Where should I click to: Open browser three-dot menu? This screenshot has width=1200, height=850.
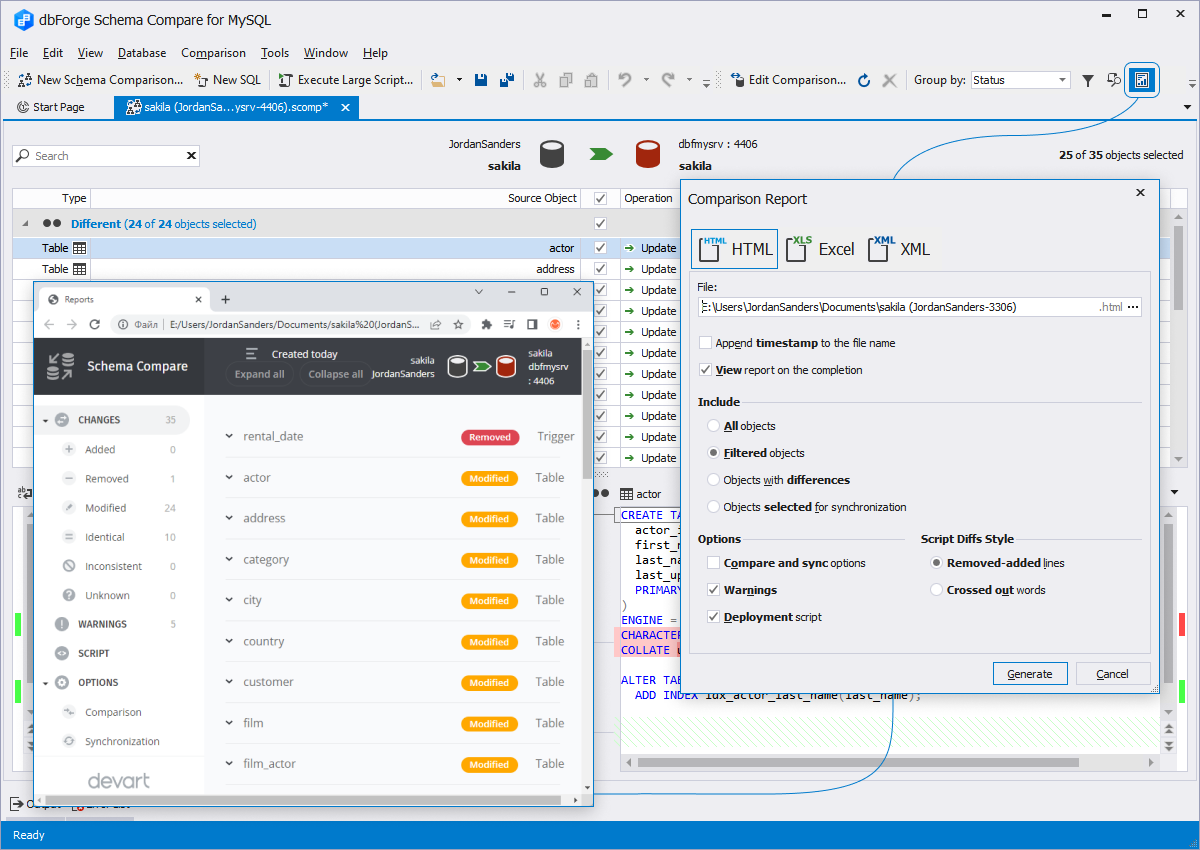click(x=576, y=324)
